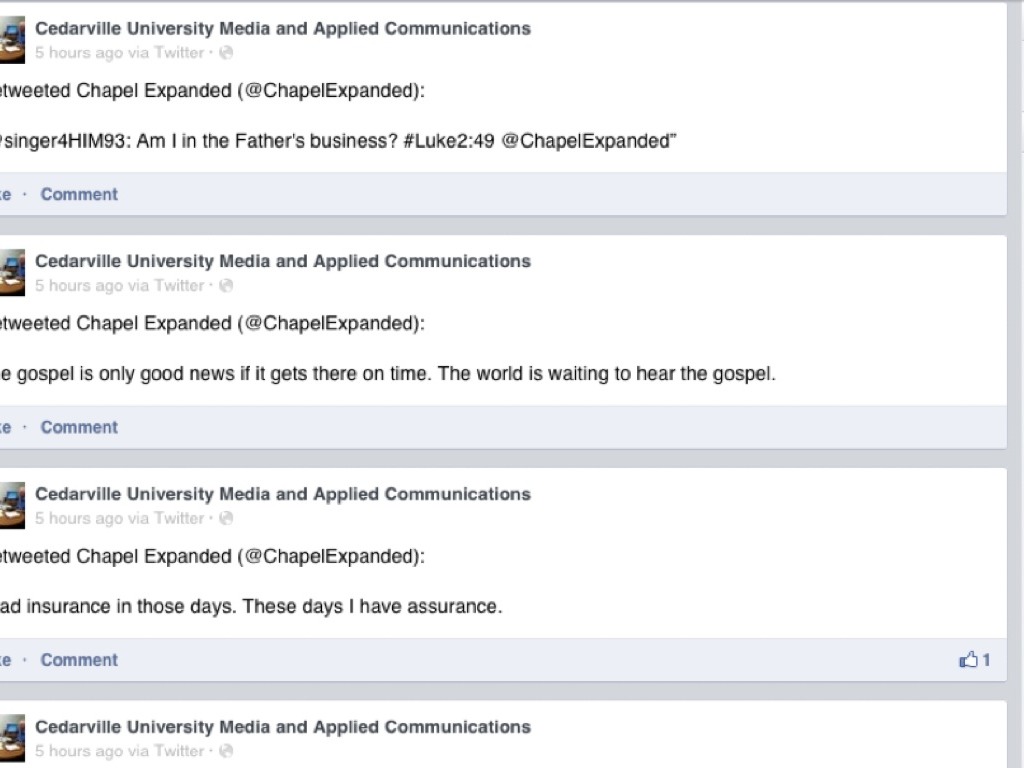This screenshot has width=1024, height=768.
Task: Open Cedarville University page name on topmost post
Action: pos(283,29)
